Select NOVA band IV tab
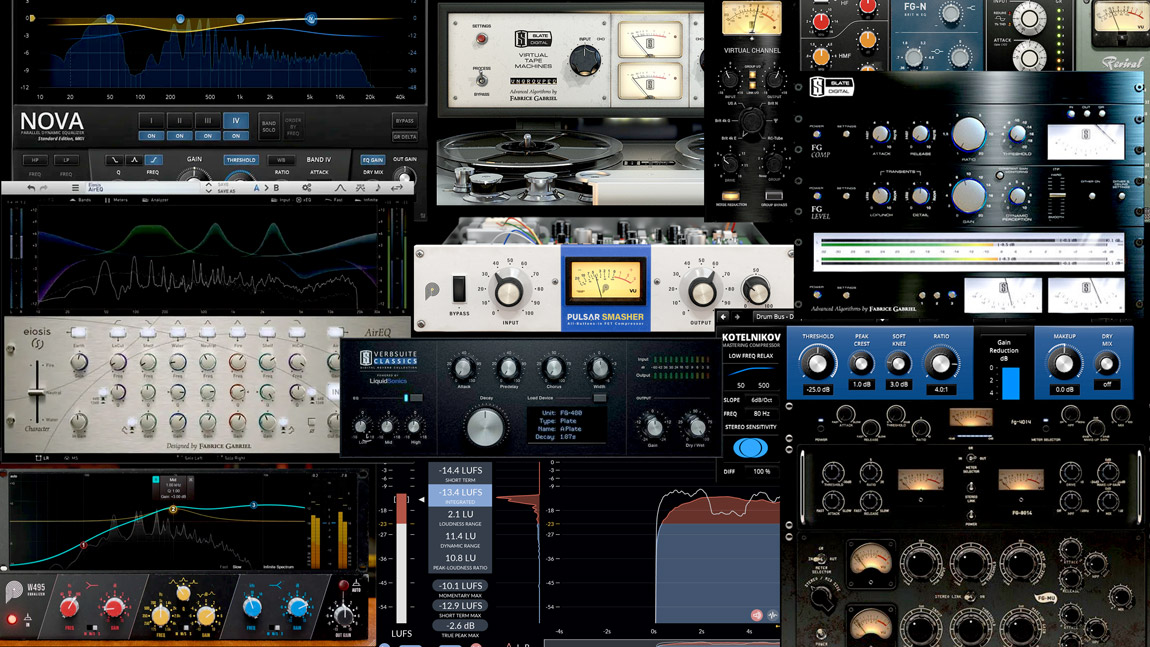Screen dimensions: 1150x647 pos(236,120)
